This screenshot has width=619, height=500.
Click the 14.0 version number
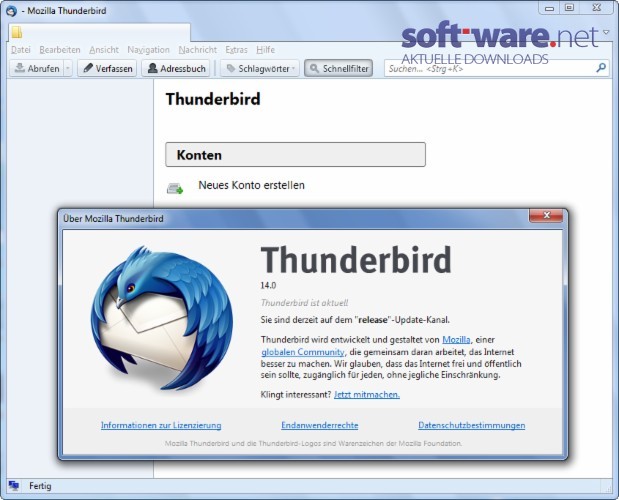tap(268, 285)
